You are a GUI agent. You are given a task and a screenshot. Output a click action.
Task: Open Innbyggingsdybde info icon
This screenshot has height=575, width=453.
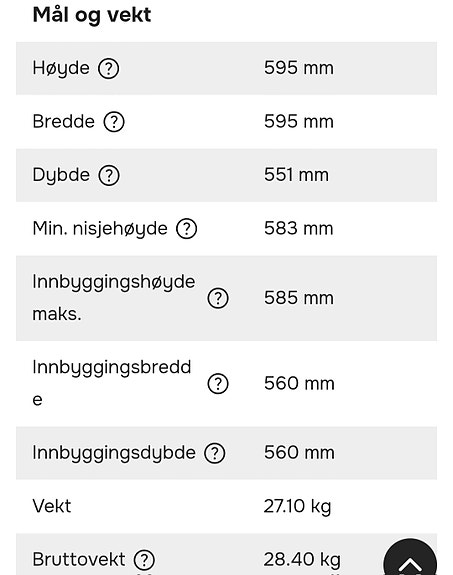(x=215, y=453)
